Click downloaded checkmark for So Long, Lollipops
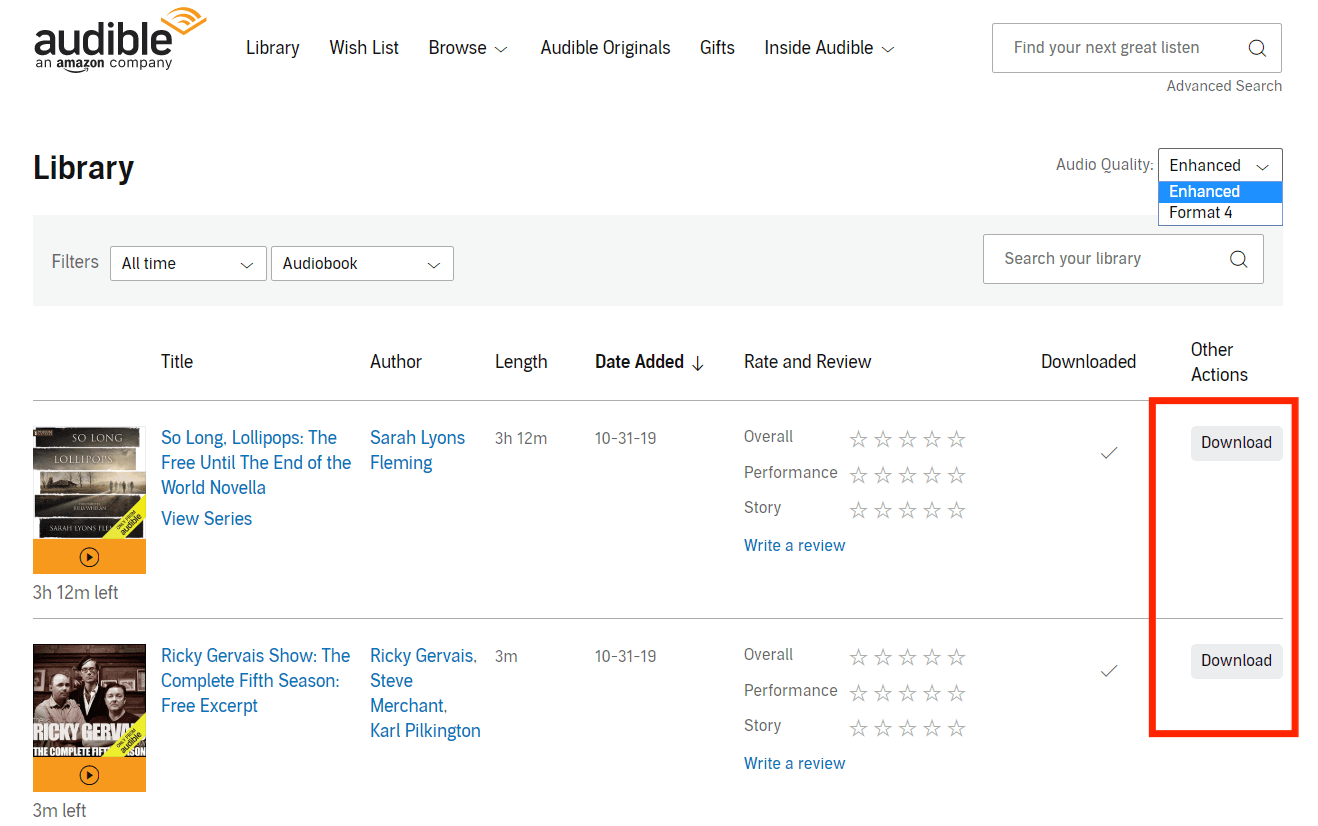This screenshot has height=826, width=1318. (x=1108, y=453)
